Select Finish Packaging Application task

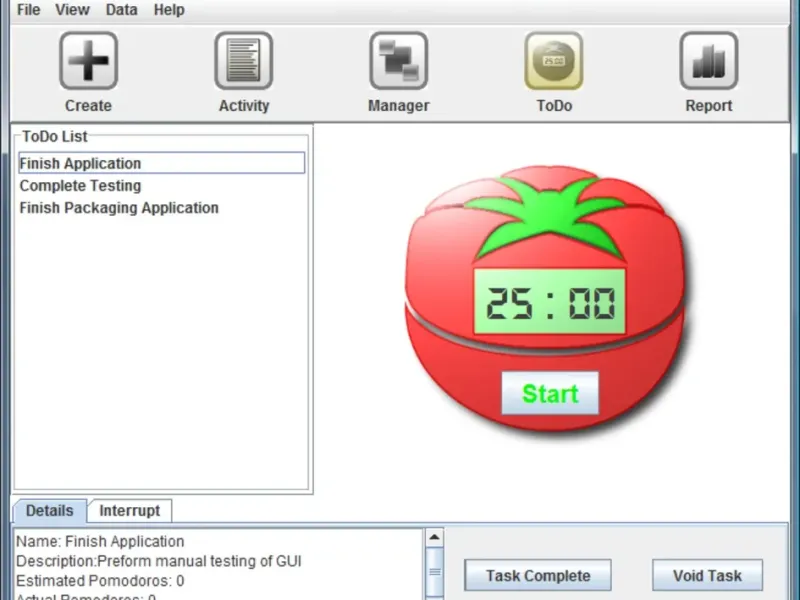click(x=162, y=208)
